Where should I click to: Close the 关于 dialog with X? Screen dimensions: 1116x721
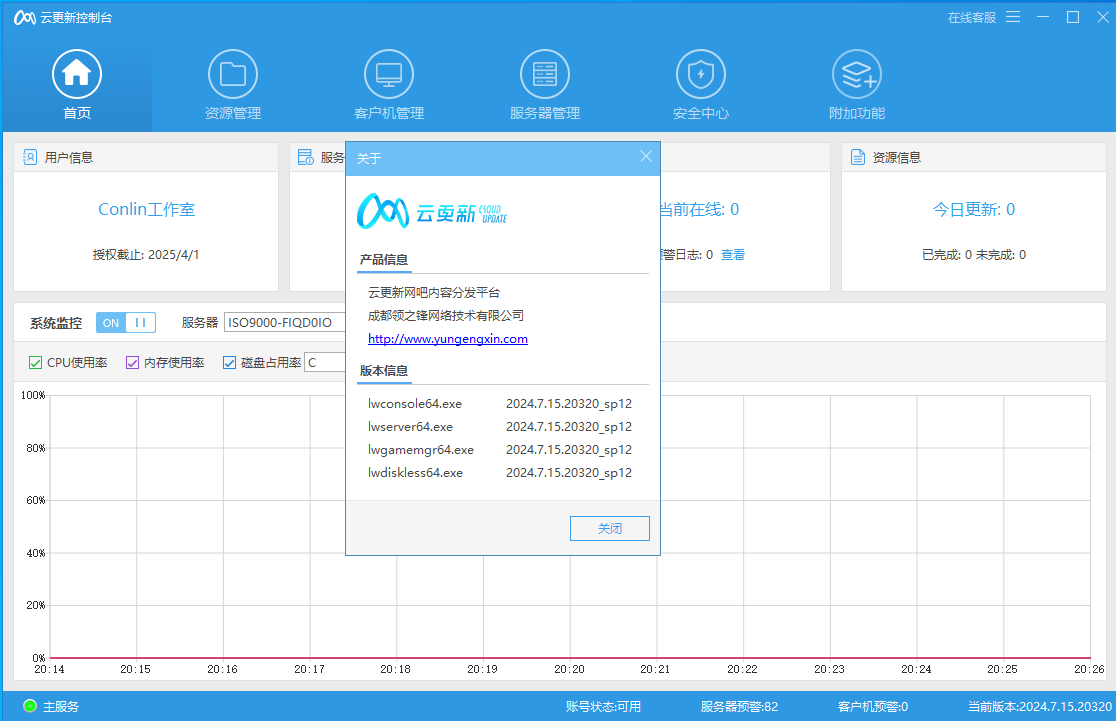click(x=646, y=157)
